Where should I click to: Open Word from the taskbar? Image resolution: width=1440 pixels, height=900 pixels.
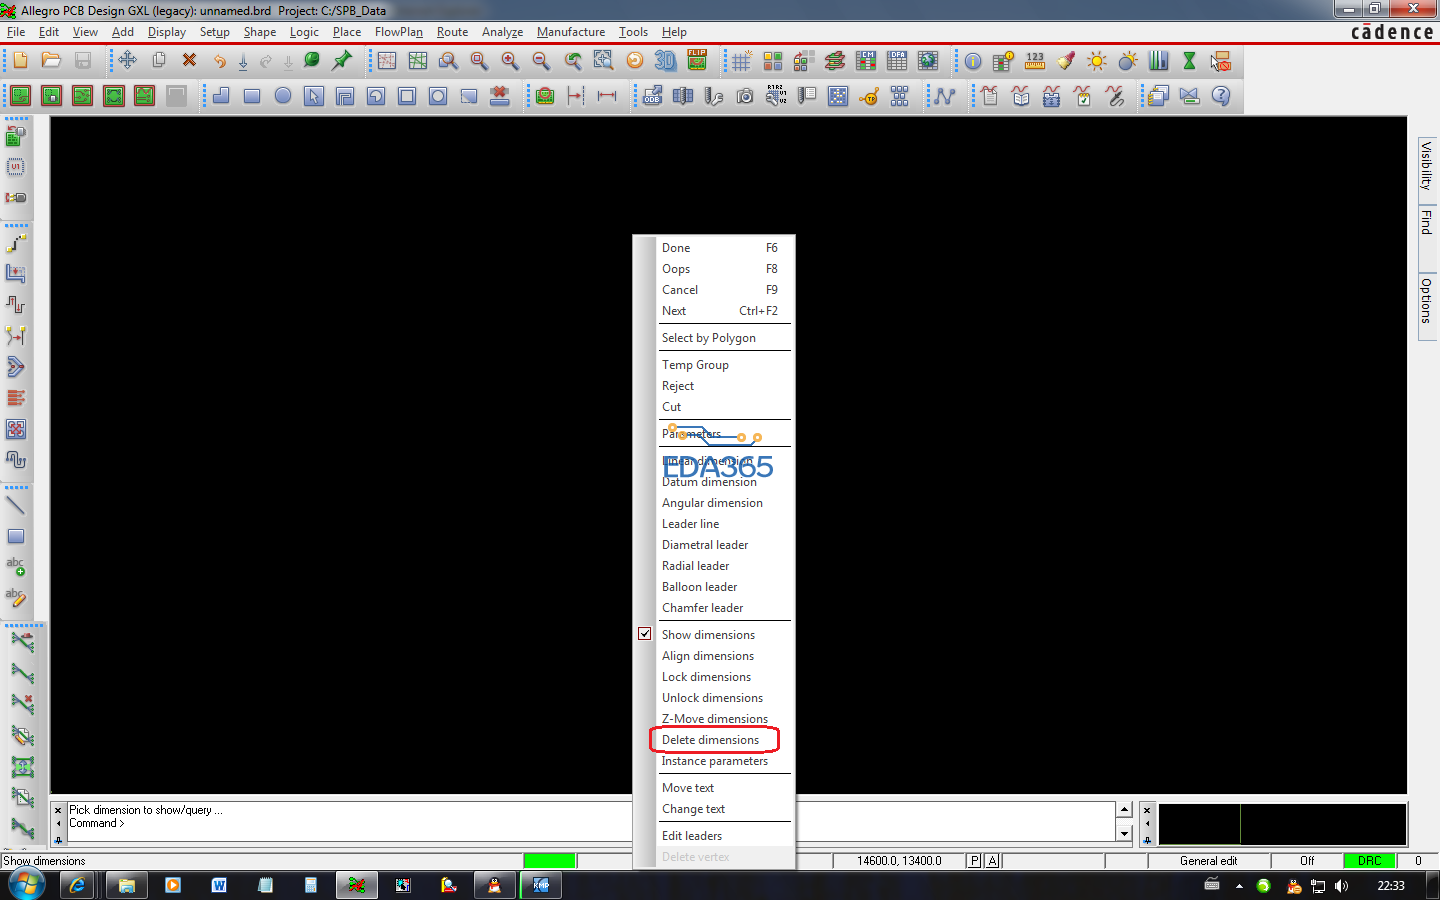(219, 885)
